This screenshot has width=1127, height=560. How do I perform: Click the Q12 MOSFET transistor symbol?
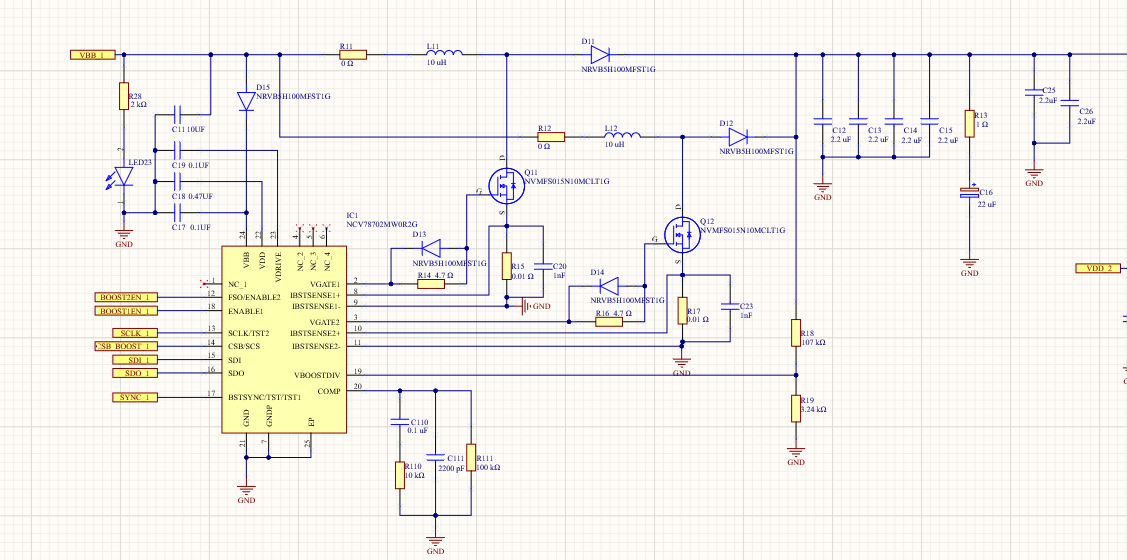pos(680,234)
